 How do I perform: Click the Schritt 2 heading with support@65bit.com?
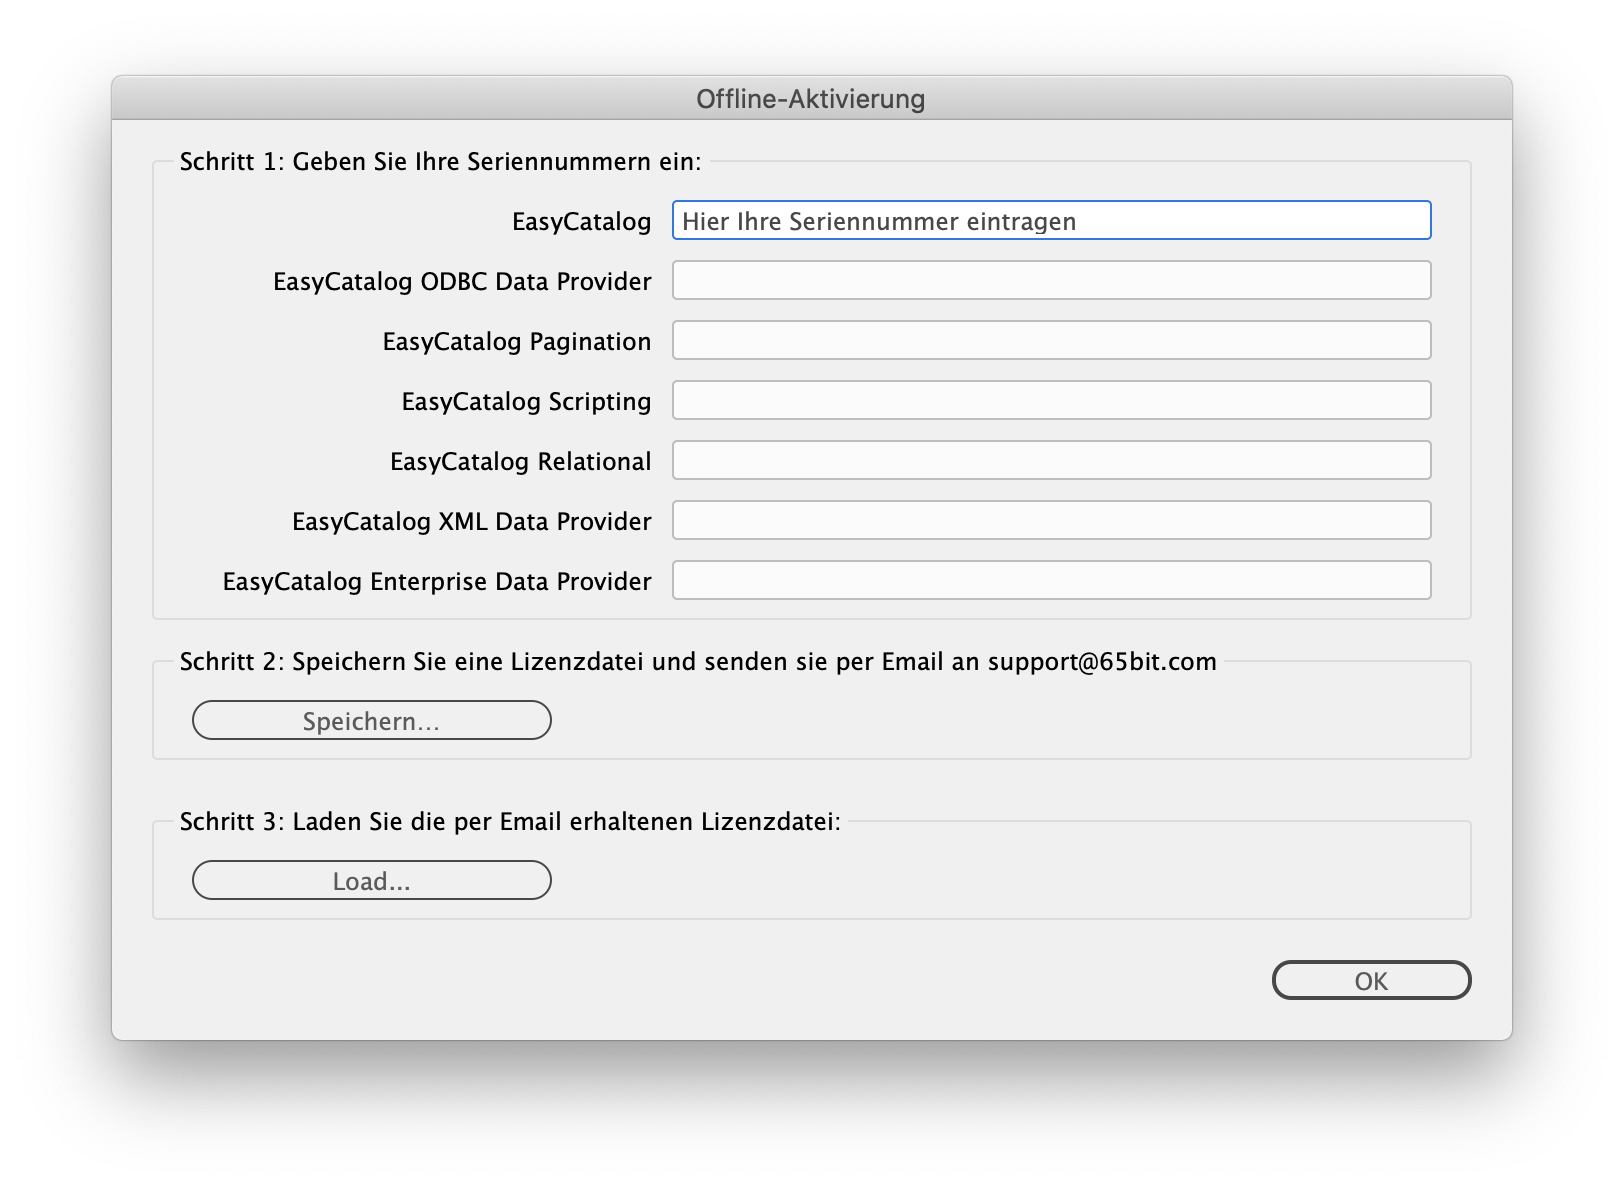pos(697,662)
